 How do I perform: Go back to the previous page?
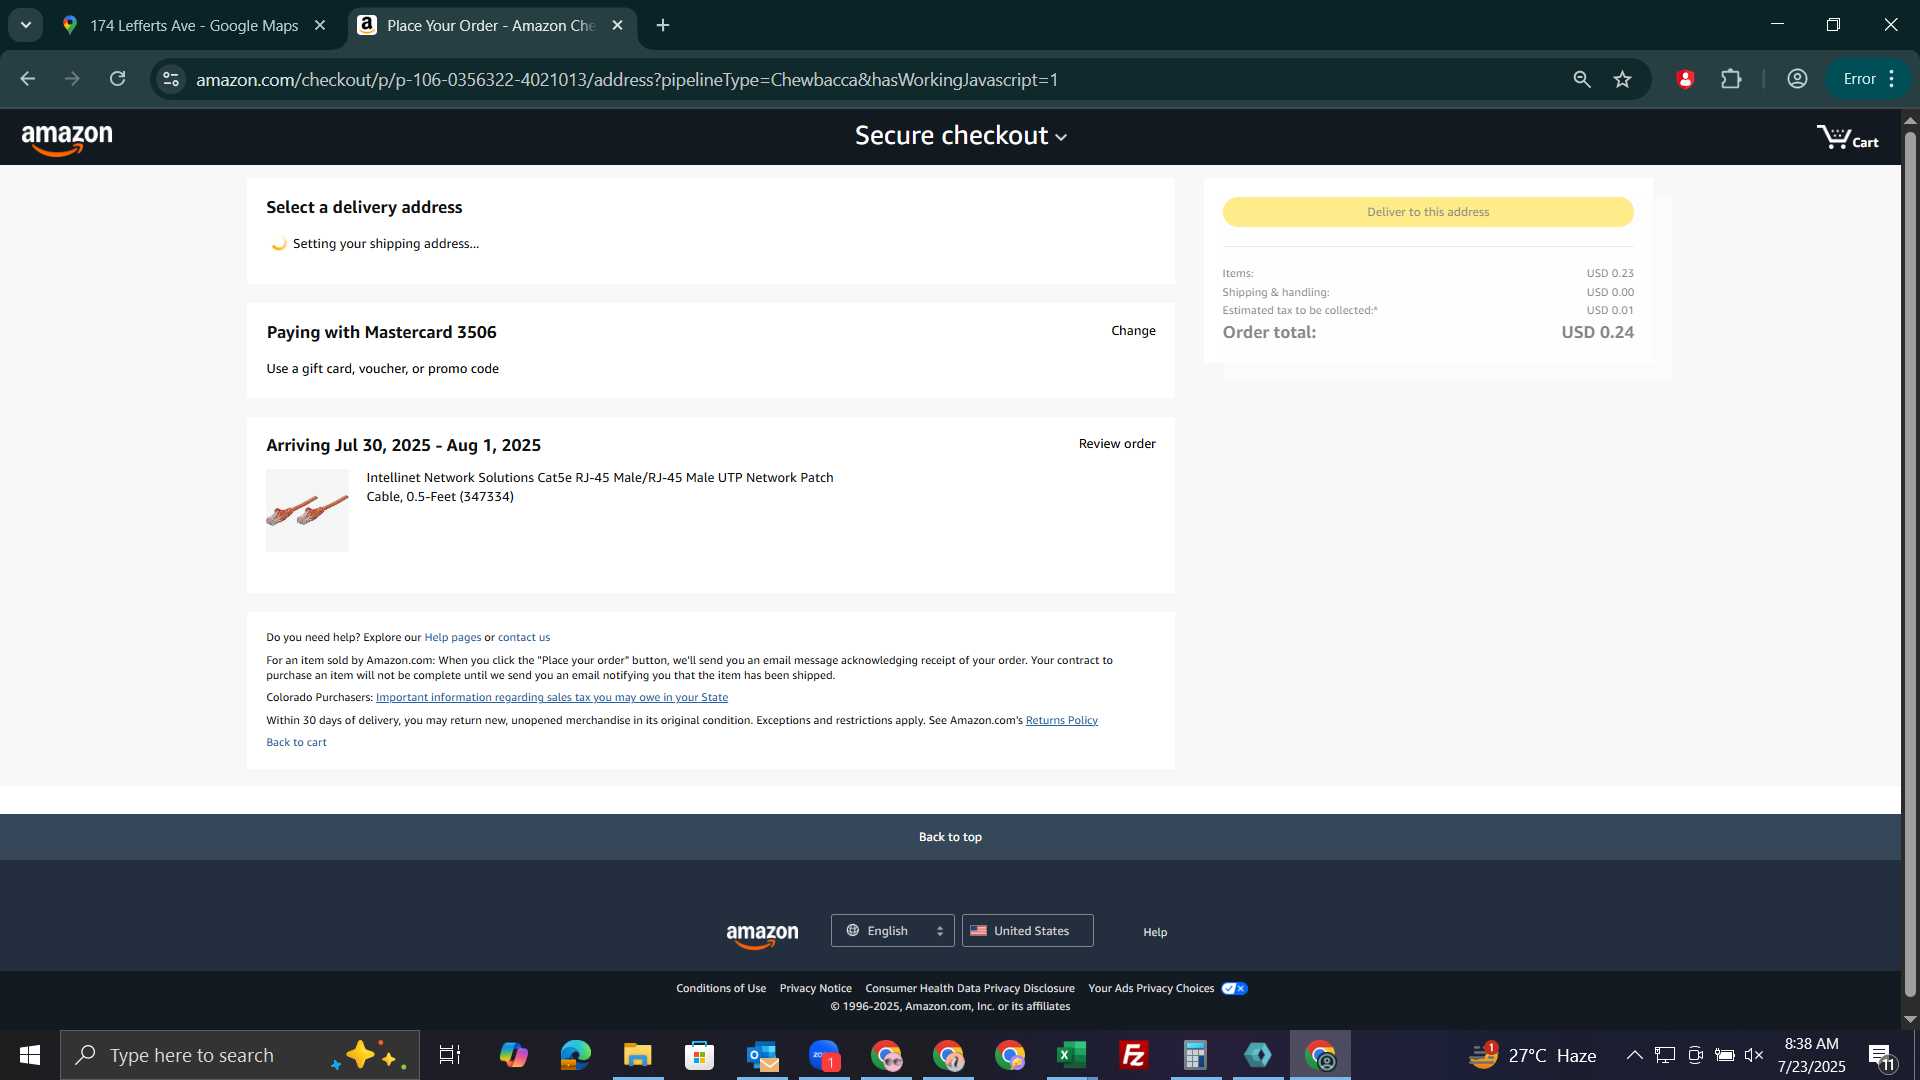point(28,79)
